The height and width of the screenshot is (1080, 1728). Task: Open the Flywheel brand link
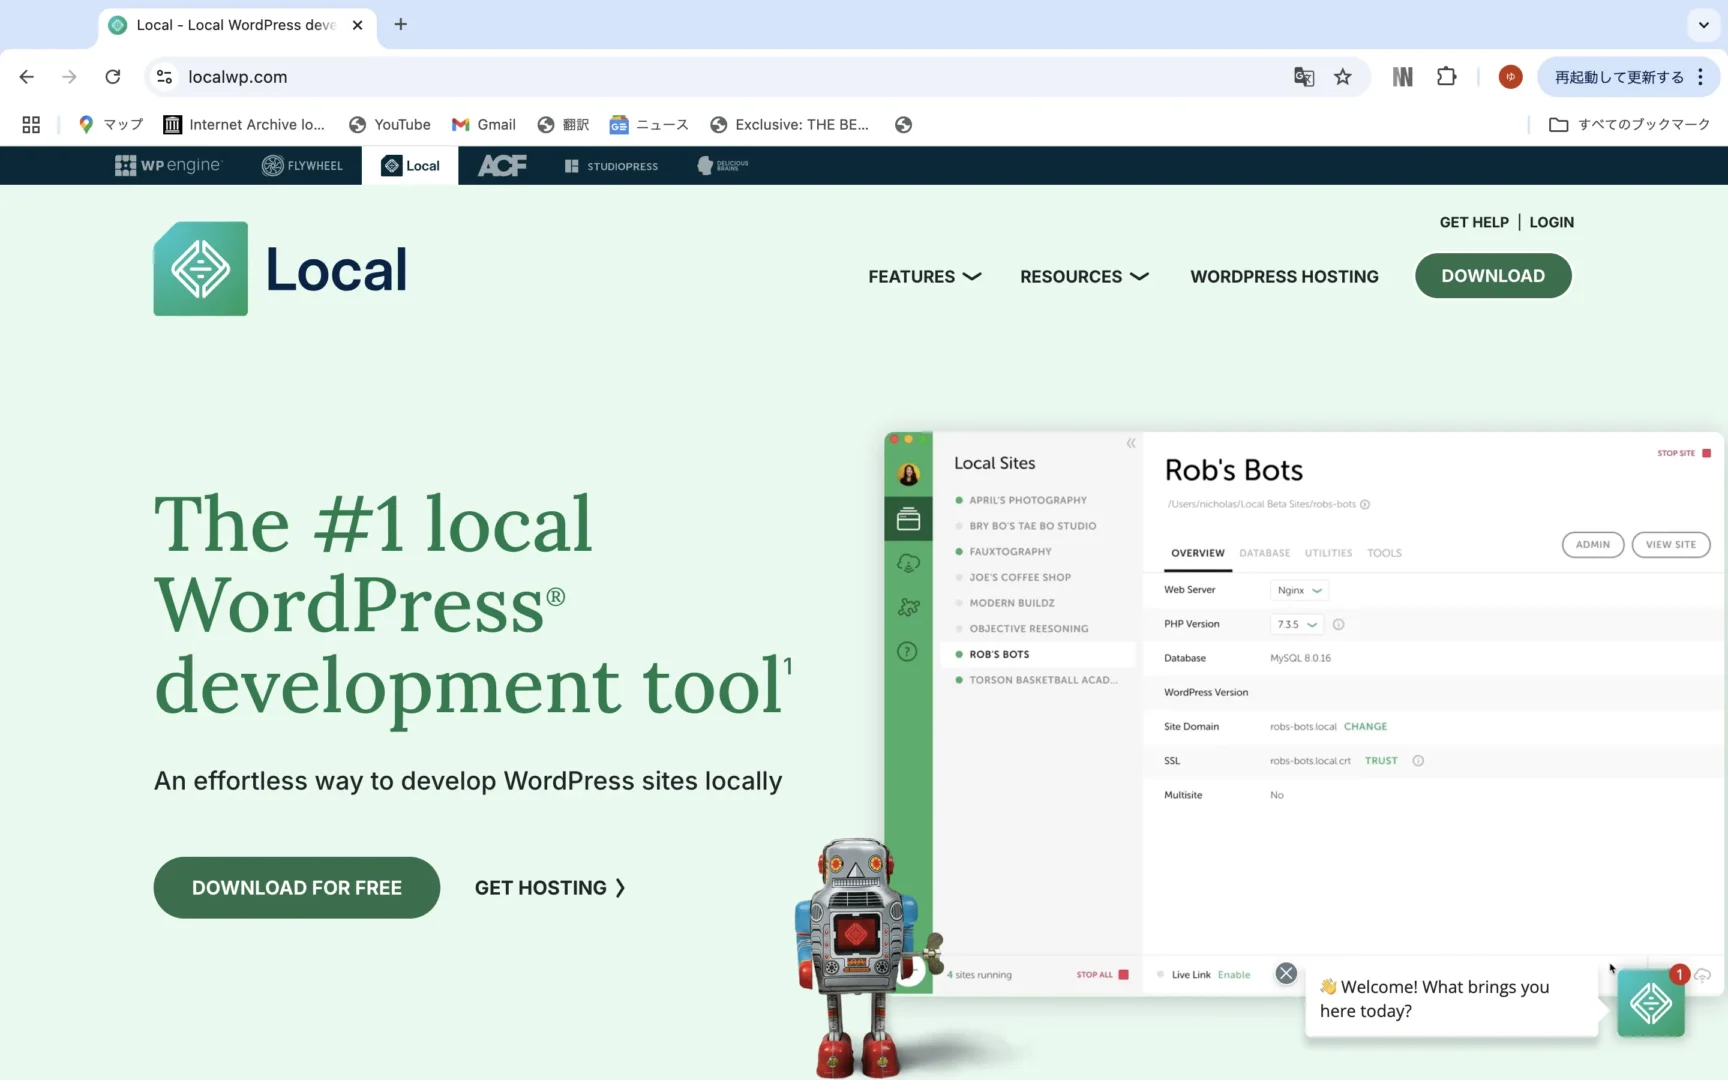tap(302, 166)
